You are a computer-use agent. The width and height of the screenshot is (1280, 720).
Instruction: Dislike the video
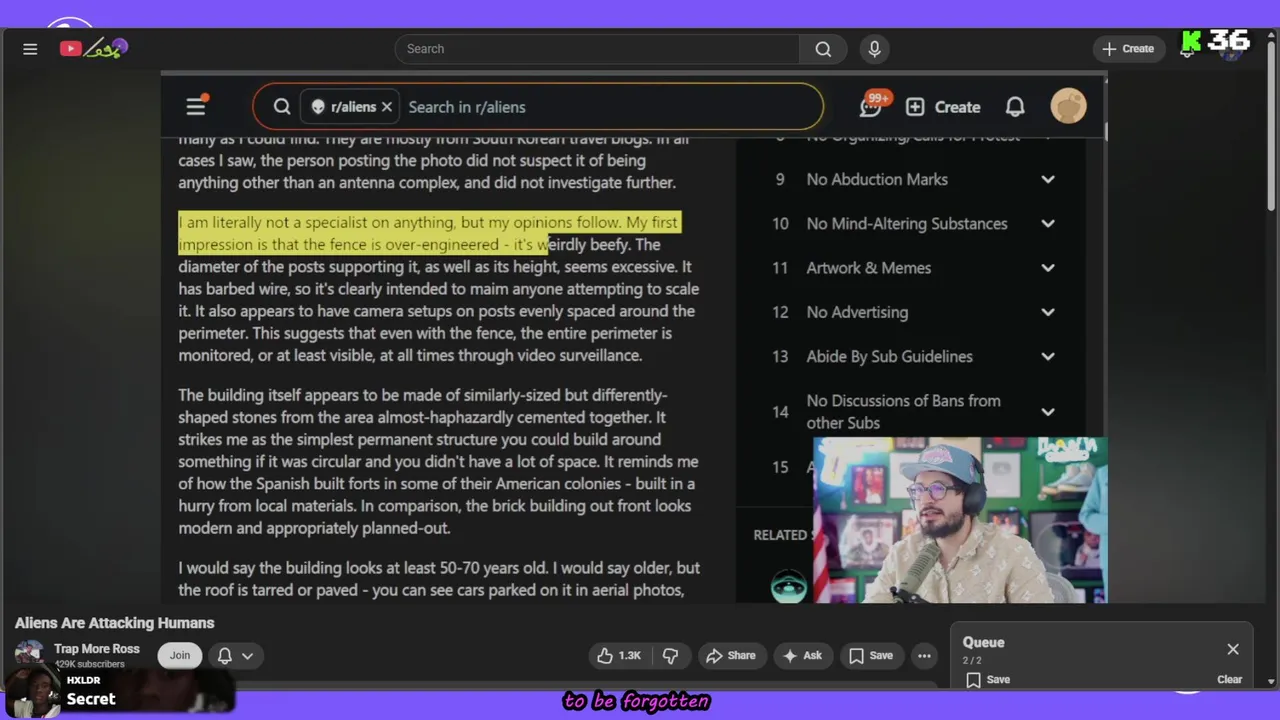point(670,656)
